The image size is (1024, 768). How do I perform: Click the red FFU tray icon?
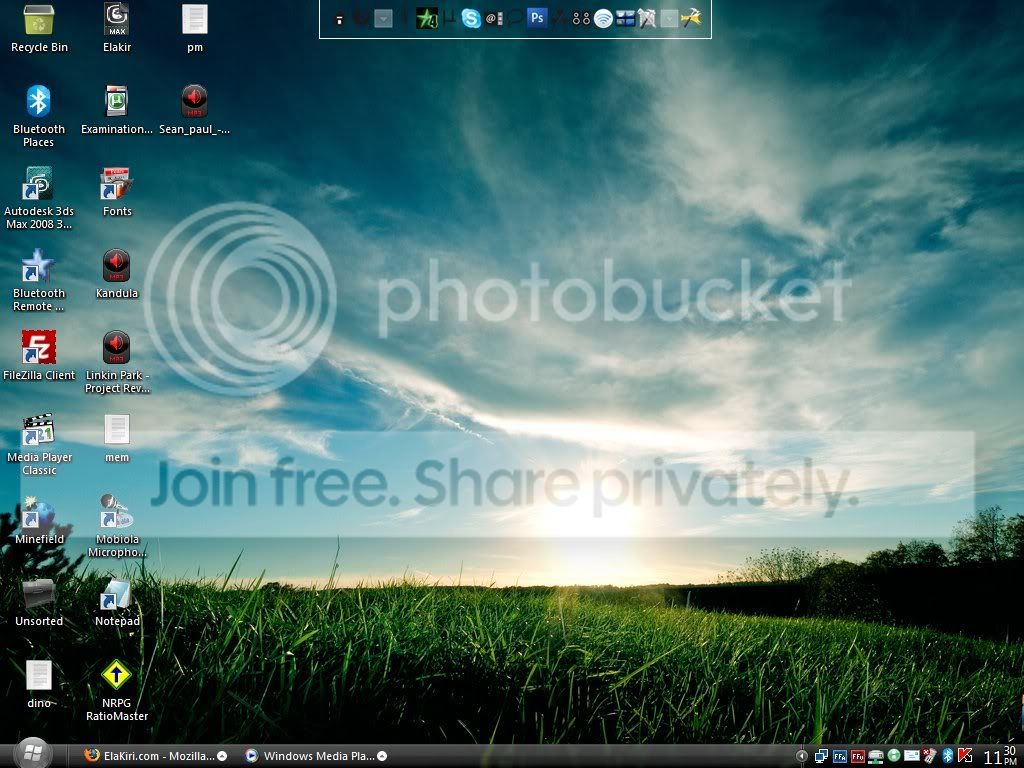tap(857, 757)
